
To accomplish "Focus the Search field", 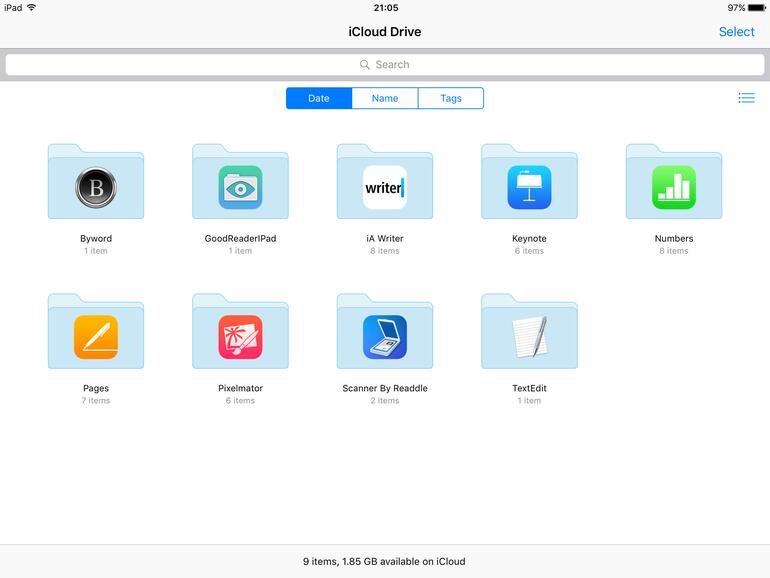I will tap(385, 64).
